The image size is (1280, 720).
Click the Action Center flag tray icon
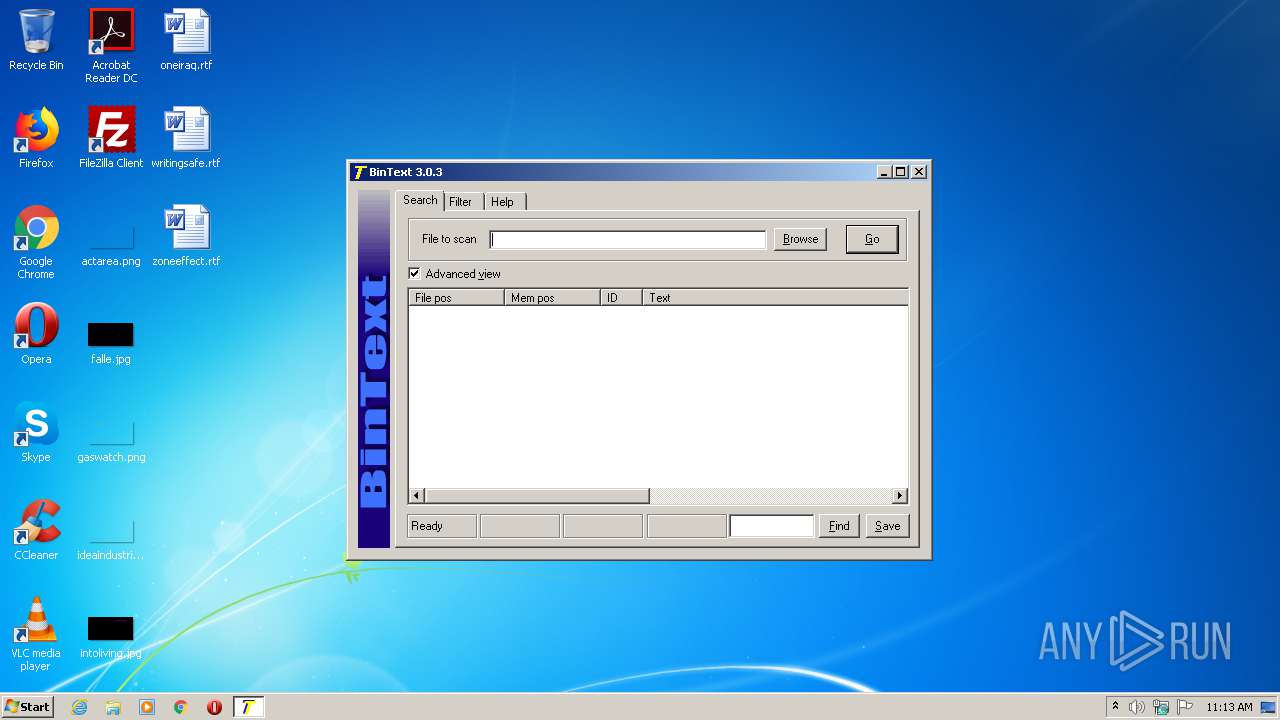1185,707
